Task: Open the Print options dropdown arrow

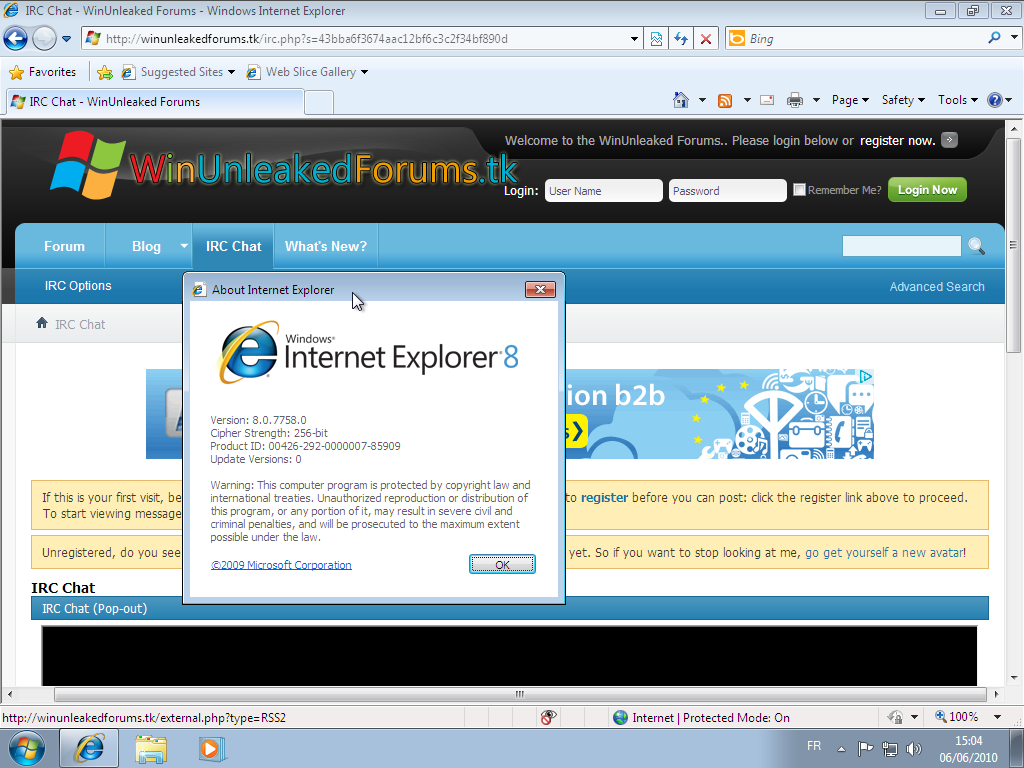Action: 816,100
